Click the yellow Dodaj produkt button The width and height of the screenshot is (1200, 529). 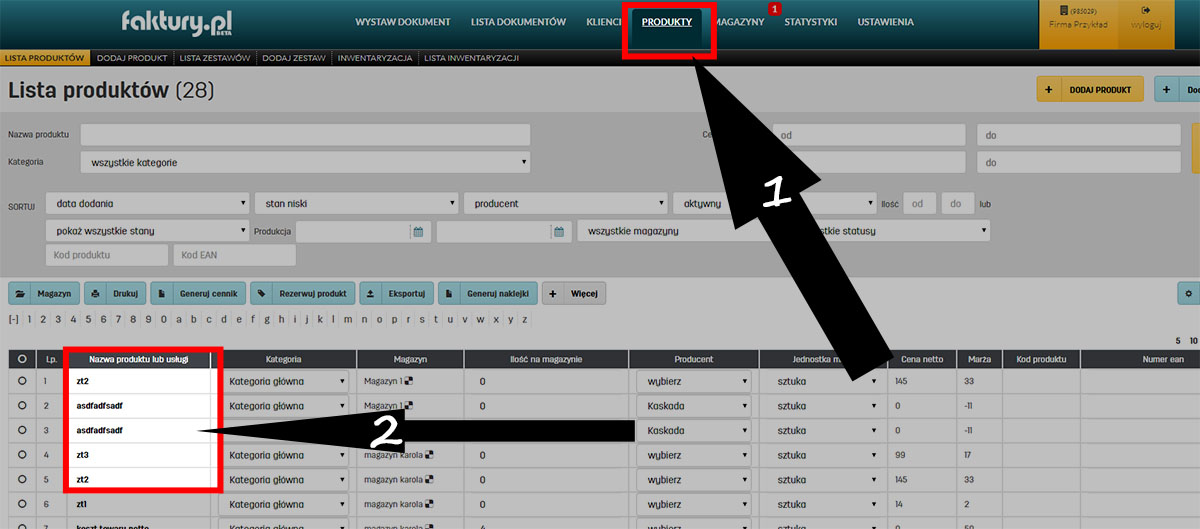[x=1090, y=89]
